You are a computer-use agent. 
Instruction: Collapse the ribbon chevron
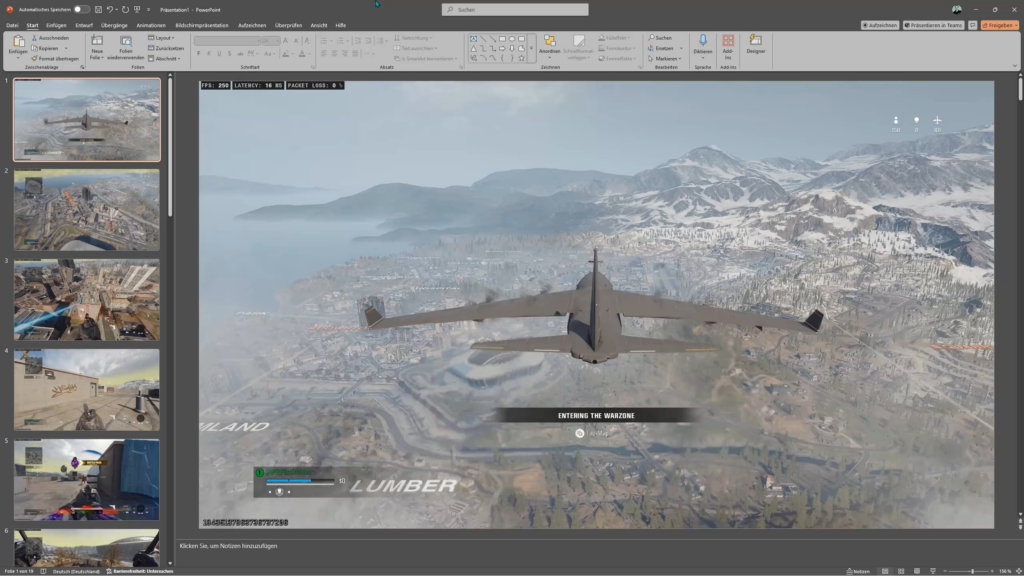tap(1014, 65)
